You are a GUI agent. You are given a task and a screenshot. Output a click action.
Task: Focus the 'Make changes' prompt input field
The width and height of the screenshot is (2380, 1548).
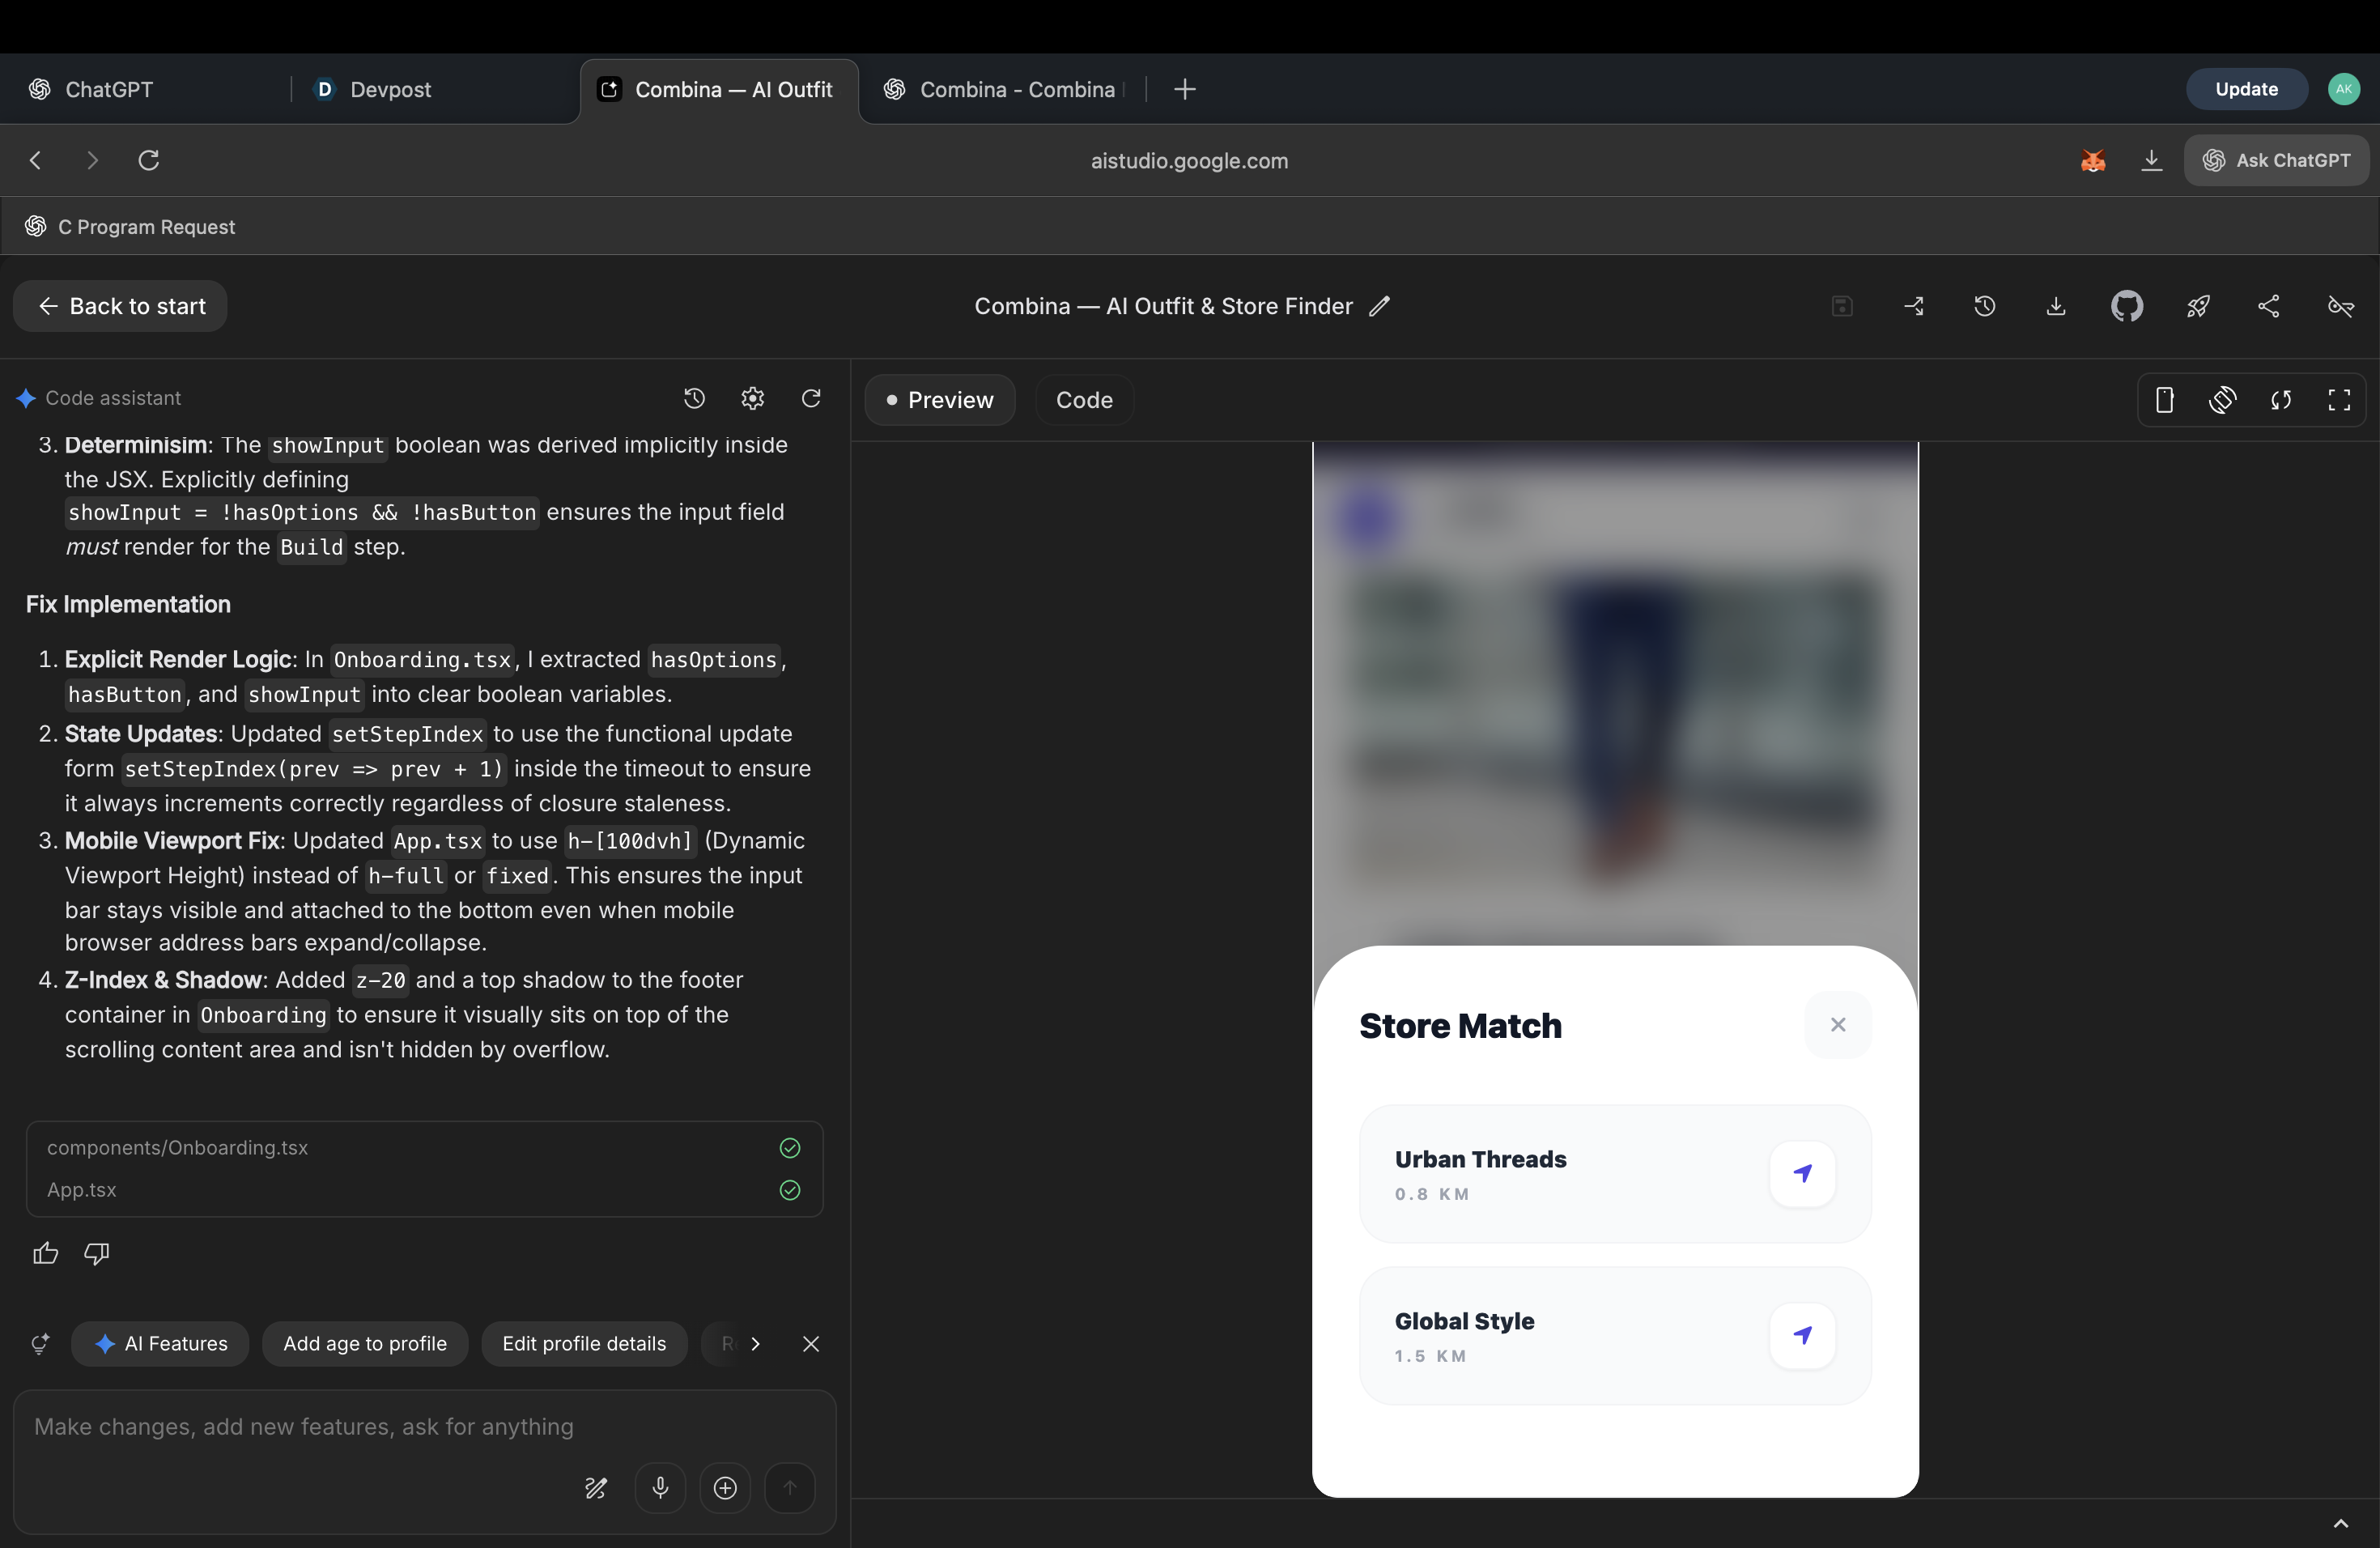click(x=304, y=1427)
